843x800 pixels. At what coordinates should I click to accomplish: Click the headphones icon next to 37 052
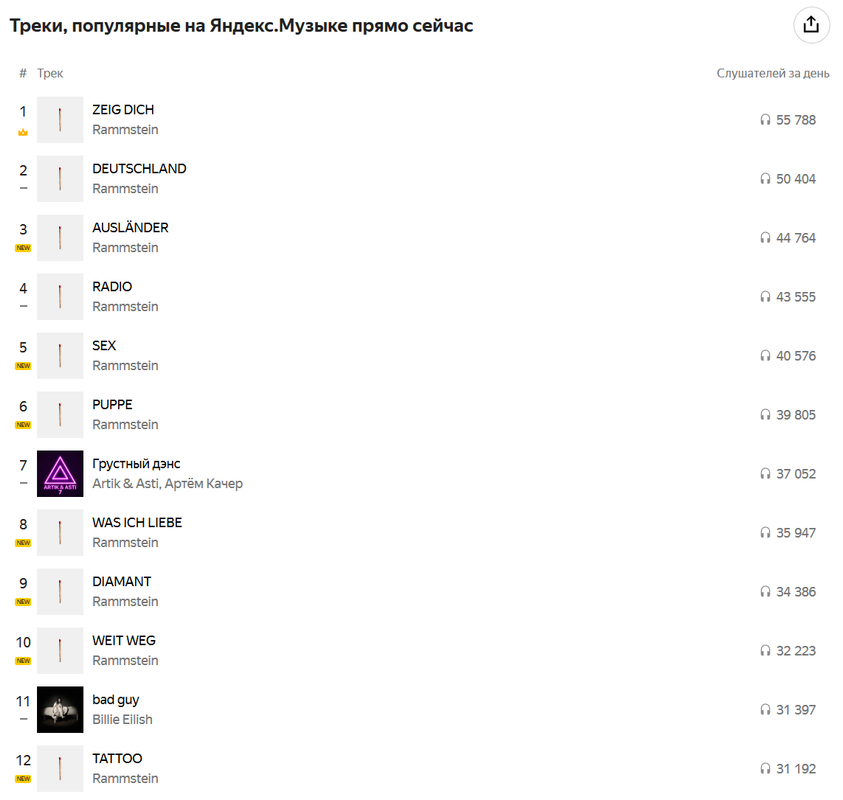tap(766, 474)
